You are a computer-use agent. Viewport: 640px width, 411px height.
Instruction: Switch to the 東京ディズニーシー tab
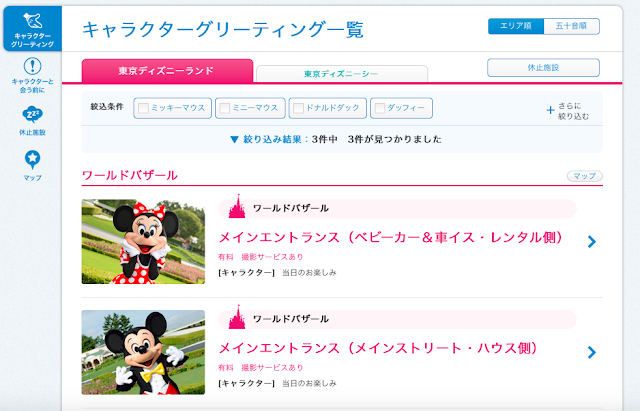(342, 74)
